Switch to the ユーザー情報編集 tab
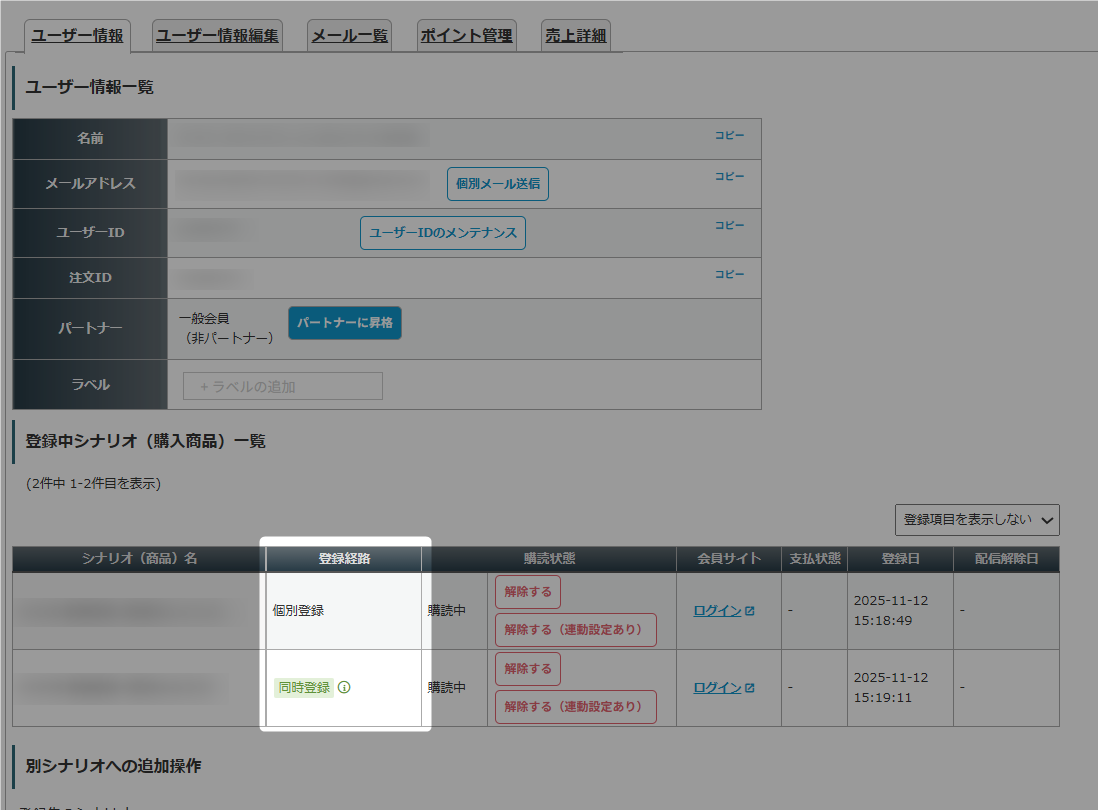 point(217,36)
